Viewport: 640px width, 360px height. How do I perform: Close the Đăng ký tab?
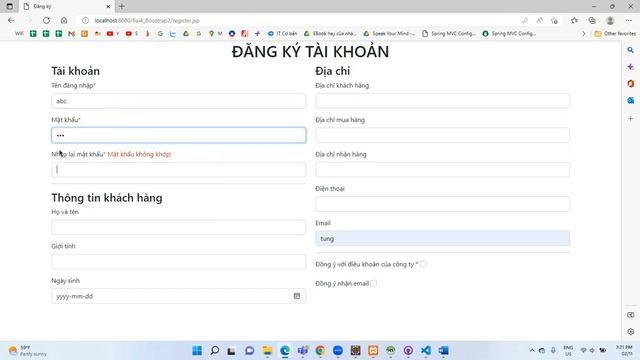pyautogui.click(x=108, y=7)
